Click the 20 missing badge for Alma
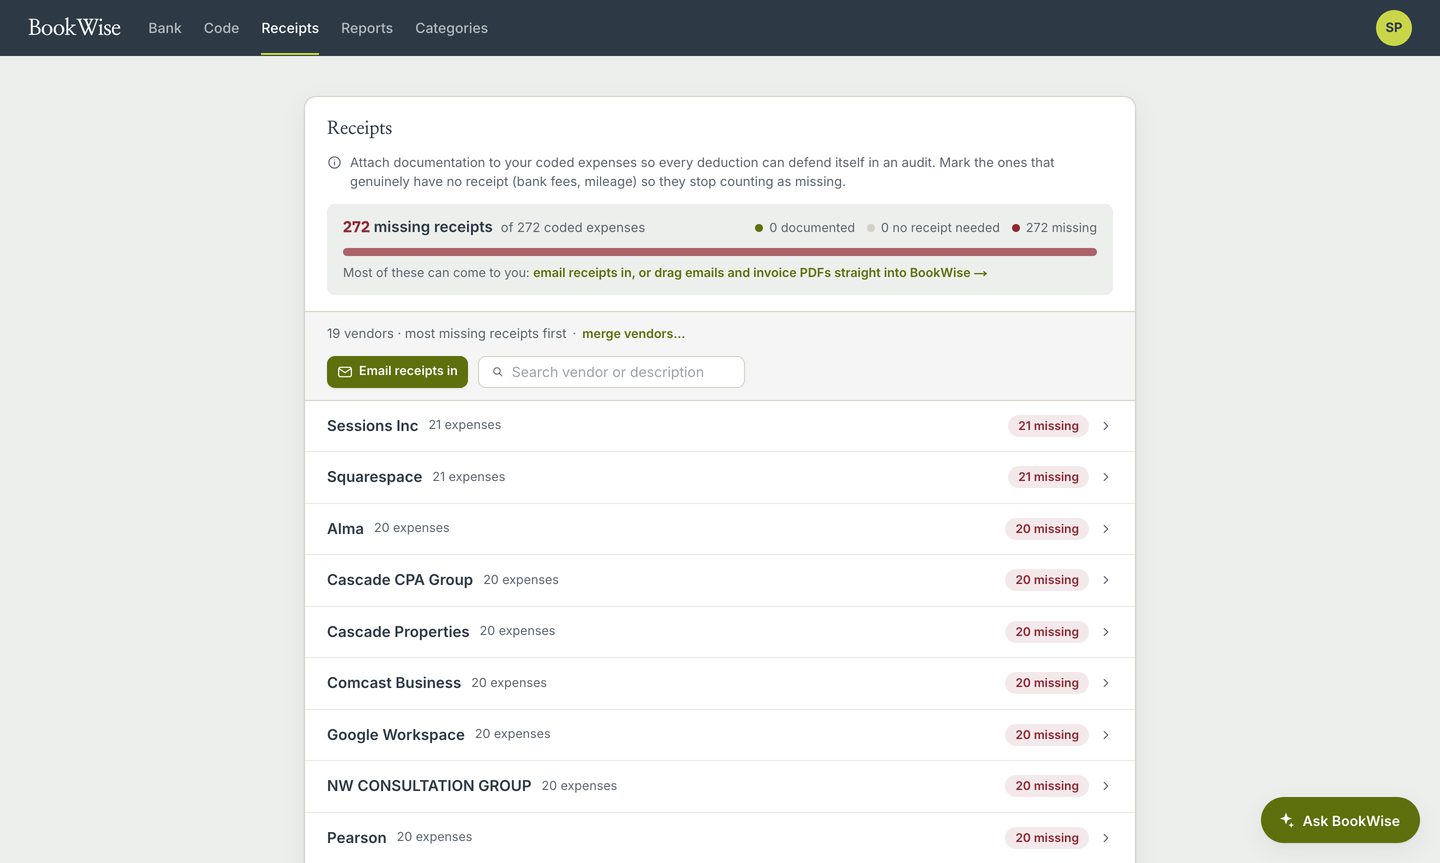Image resolution: width=1440 pixels, height=863 pixels. [1047, 529]
